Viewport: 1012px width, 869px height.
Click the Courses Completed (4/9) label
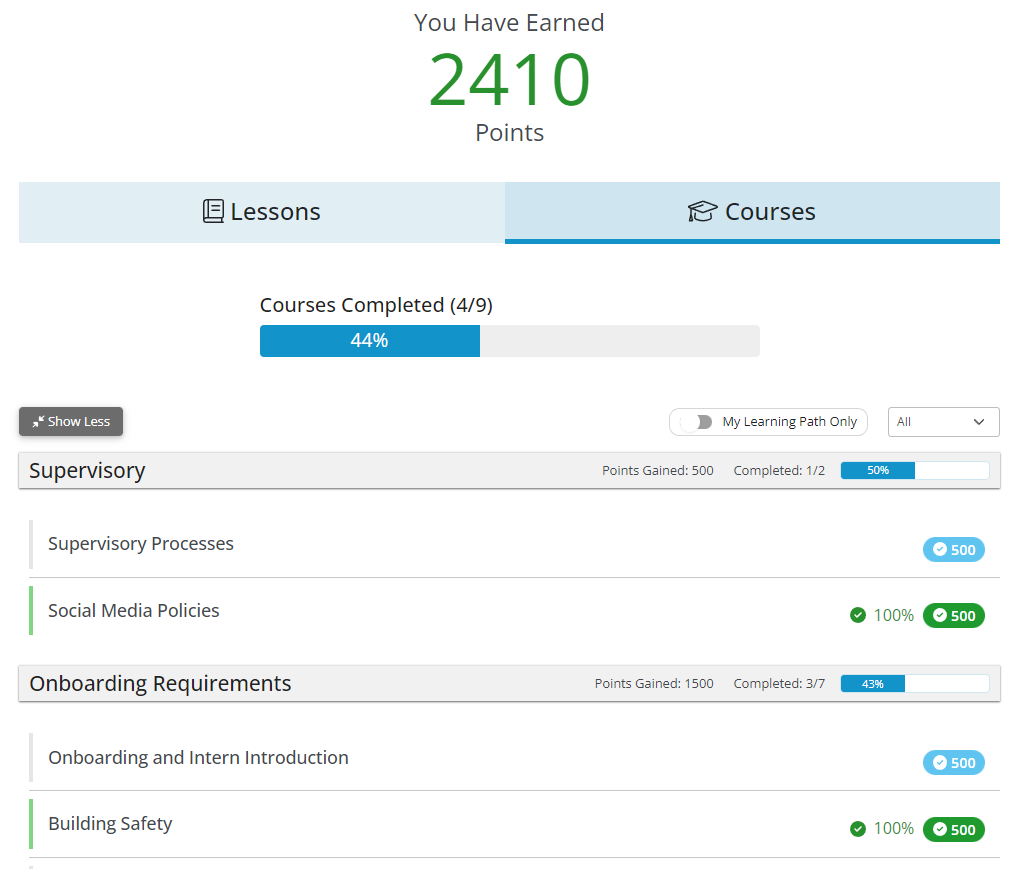point(376,305)
